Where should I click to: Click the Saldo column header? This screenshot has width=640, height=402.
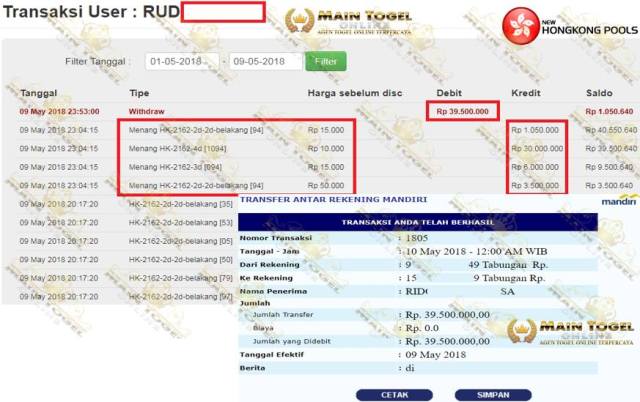[599, 93]
